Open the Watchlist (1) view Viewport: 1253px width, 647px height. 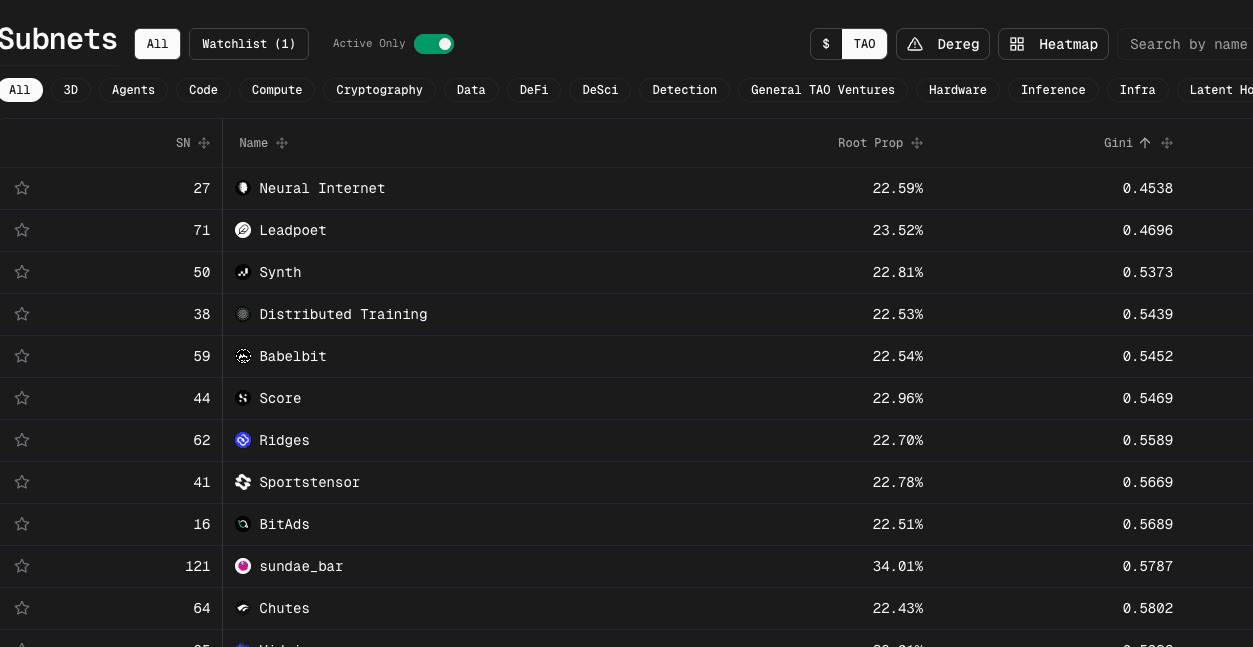point(248,44)
